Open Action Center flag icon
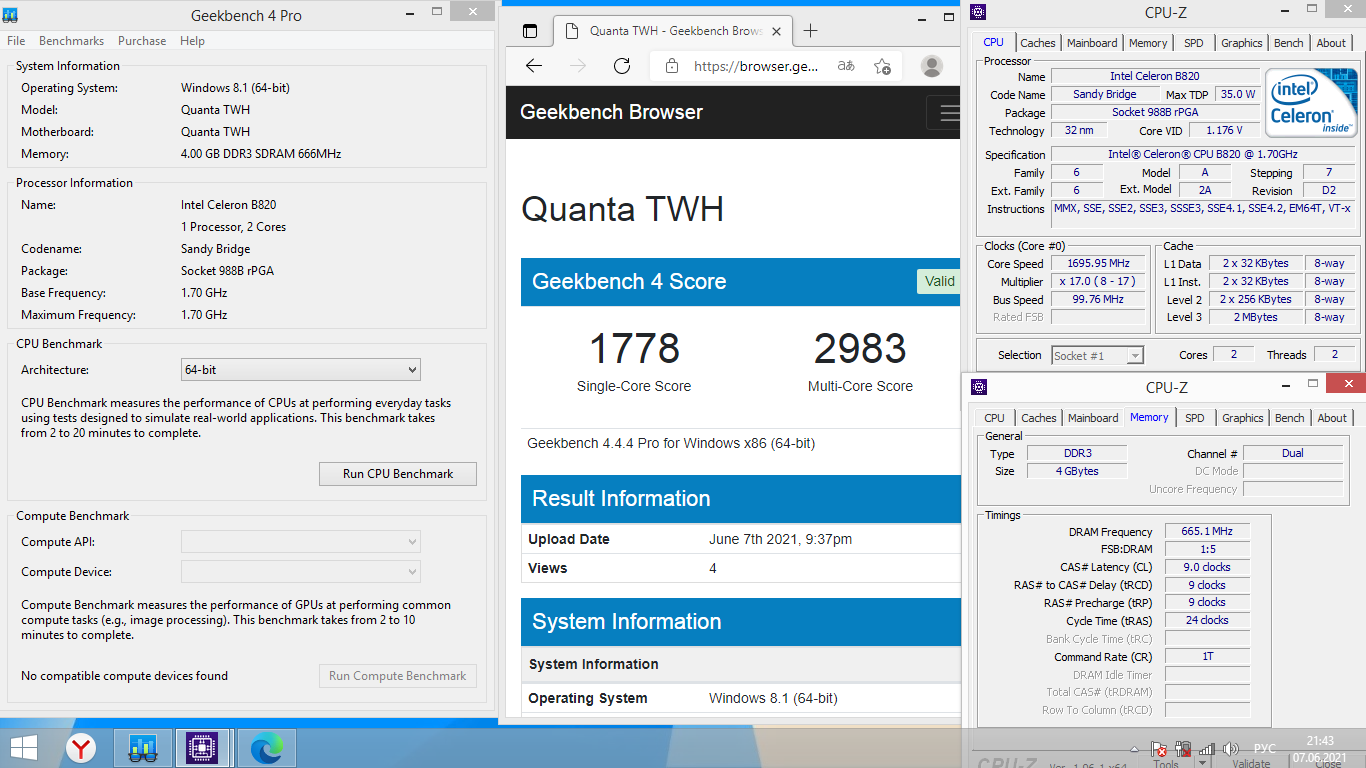 tap(1159, 748)
